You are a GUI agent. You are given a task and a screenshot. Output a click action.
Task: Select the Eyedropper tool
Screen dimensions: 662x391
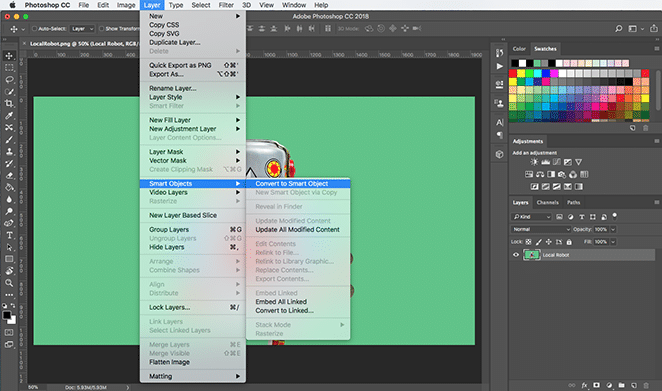coord(9,115)
